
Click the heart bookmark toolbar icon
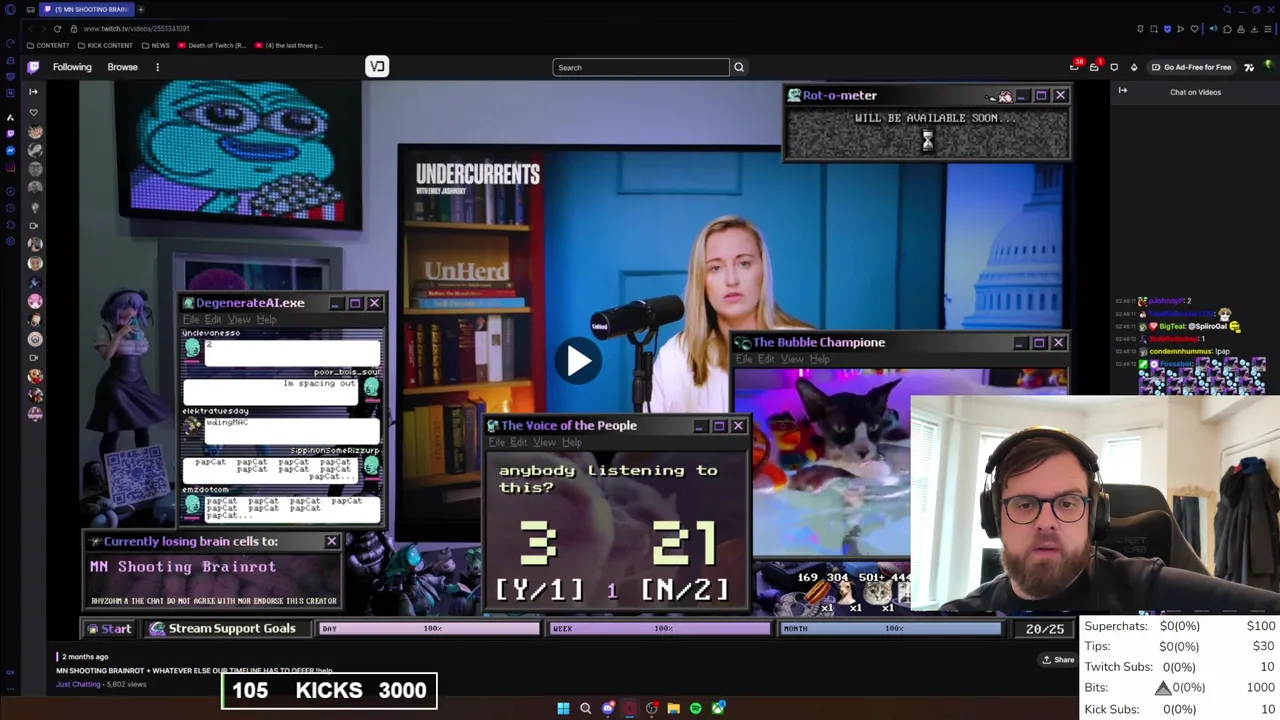coord(1194,29)
